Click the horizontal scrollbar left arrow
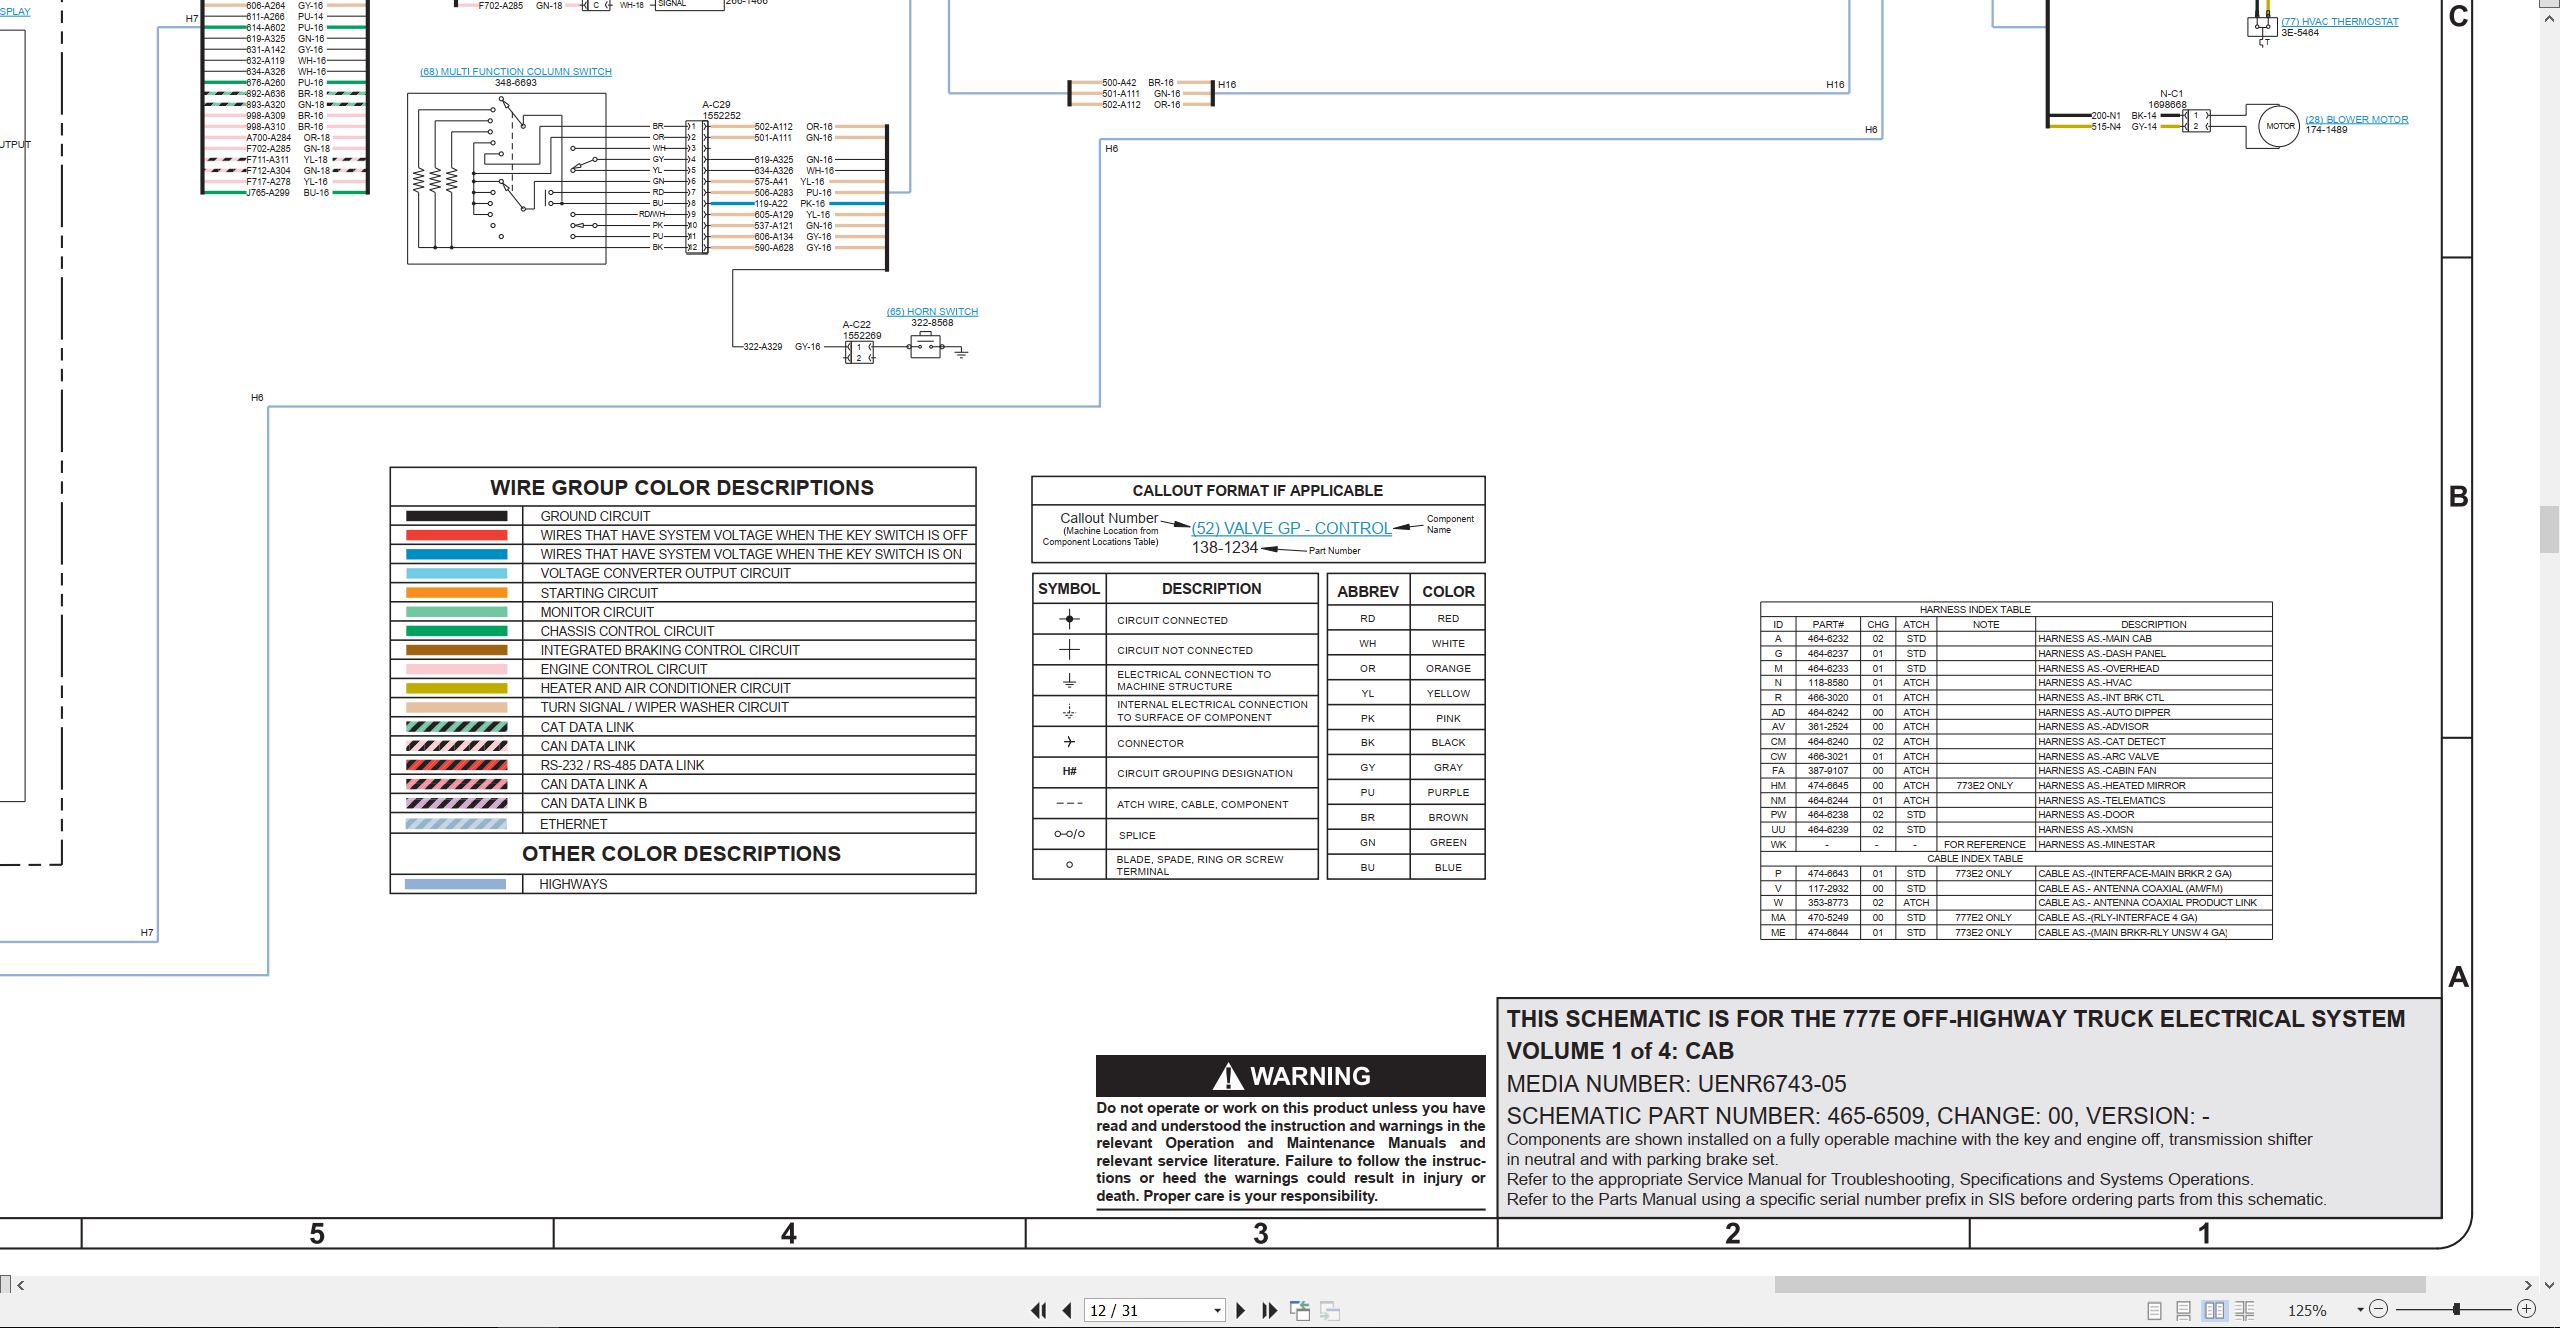 [21, 1285]
